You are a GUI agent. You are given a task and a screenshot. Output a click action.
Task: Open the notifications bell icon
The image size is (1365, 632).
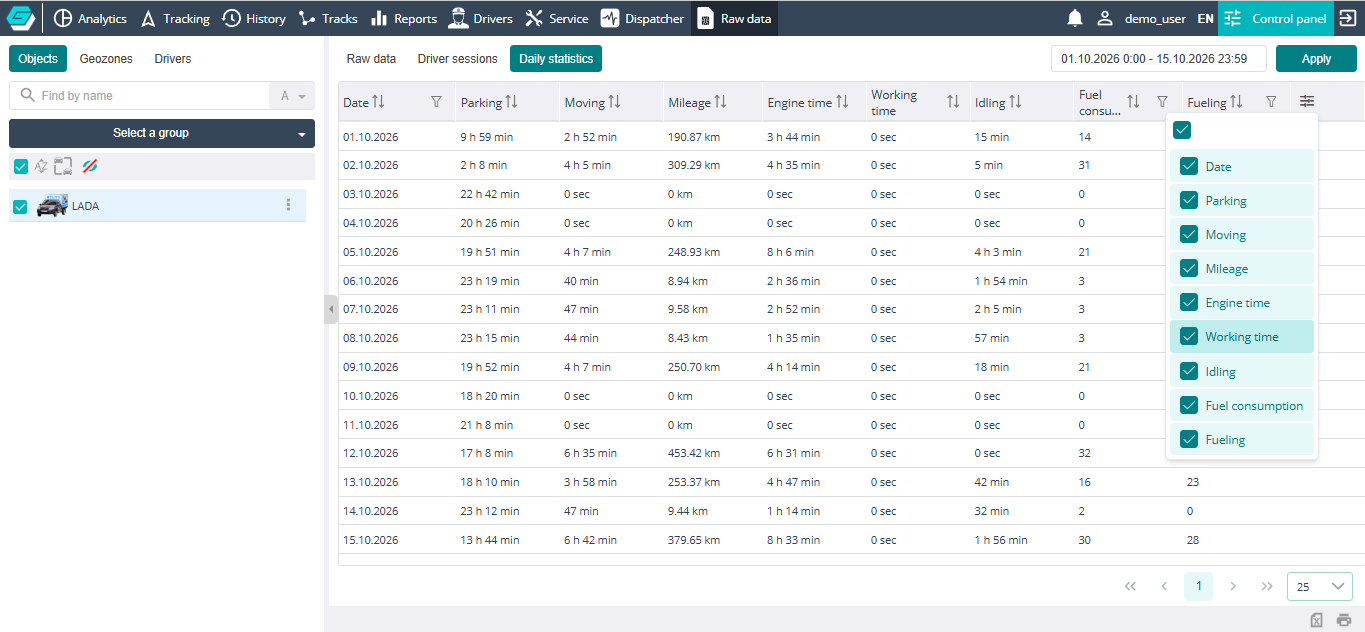tap(1075, 18)
